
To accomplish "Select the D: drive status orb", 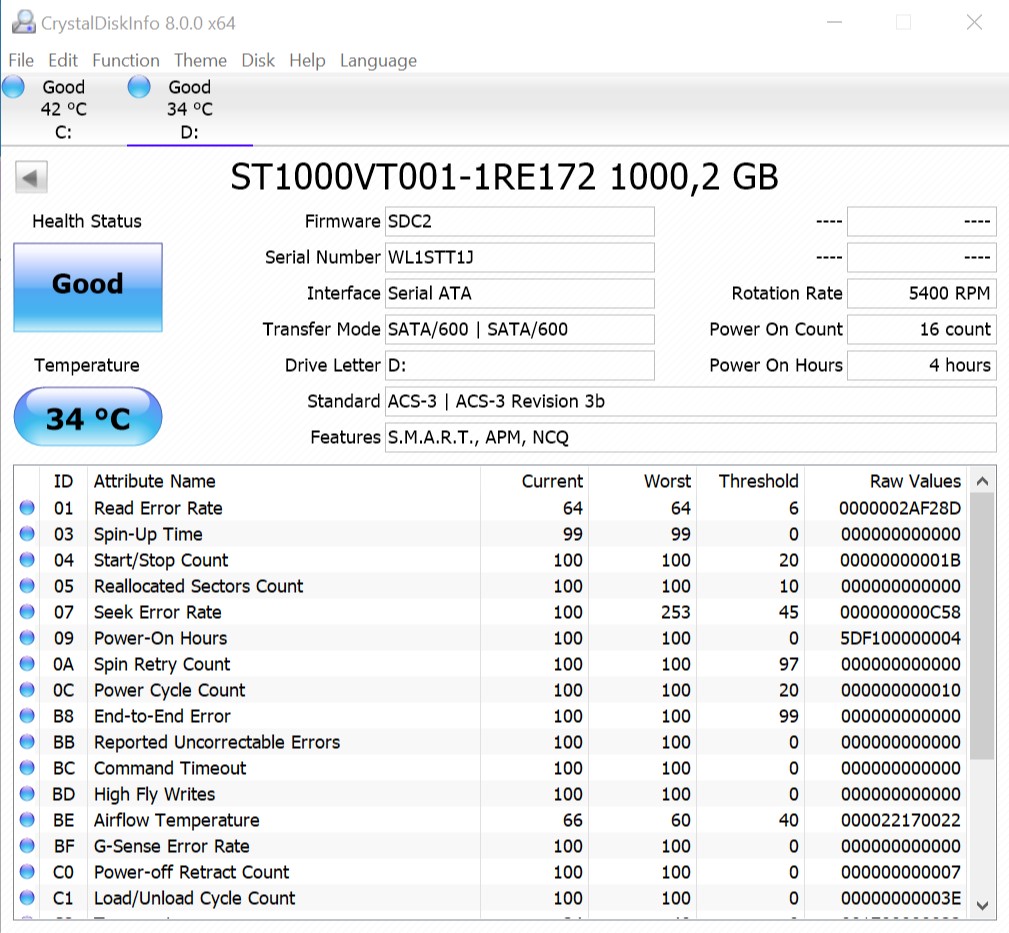I will (x=139, y=87).
